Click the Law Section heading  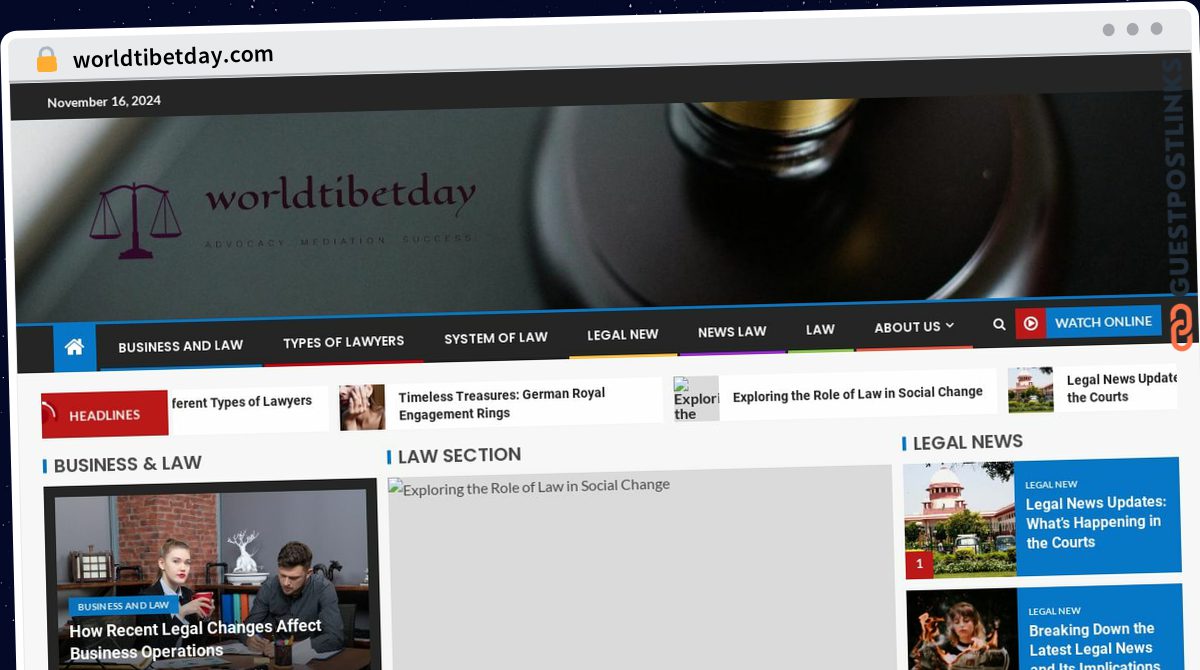tap(459, 455)
